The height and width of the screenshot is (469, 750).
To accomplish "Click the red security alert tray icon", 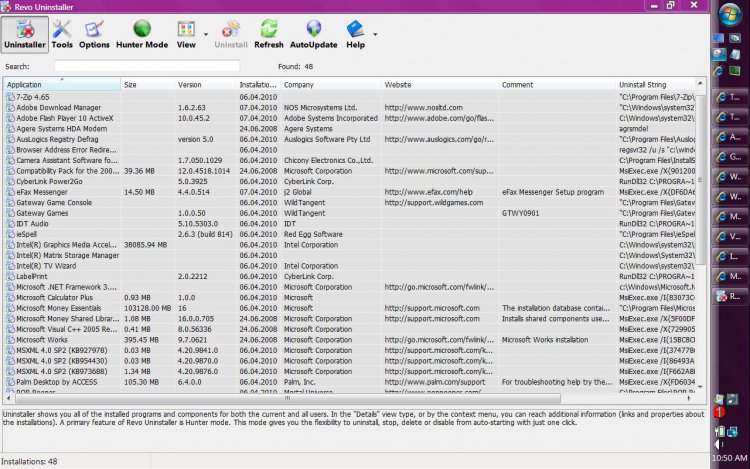I will pyautogui.click(x=719, y=412).
